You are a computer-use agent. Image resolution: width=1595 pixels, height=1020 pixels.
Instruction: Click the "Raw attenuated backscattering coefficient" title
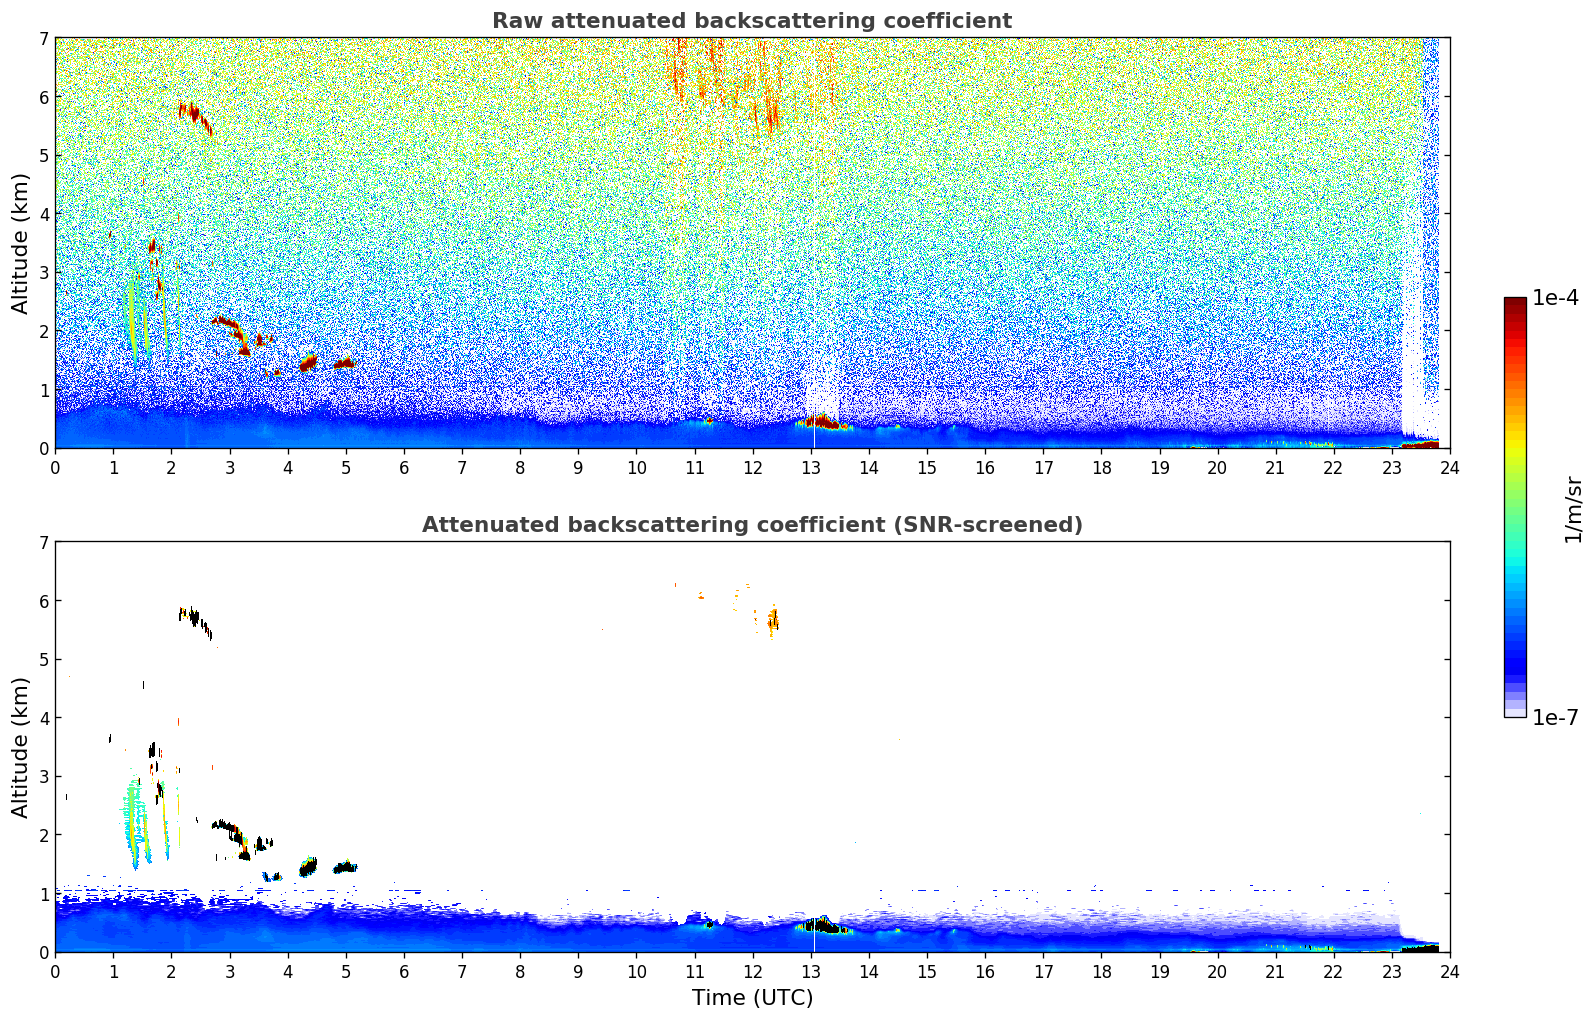pos(751,21)
